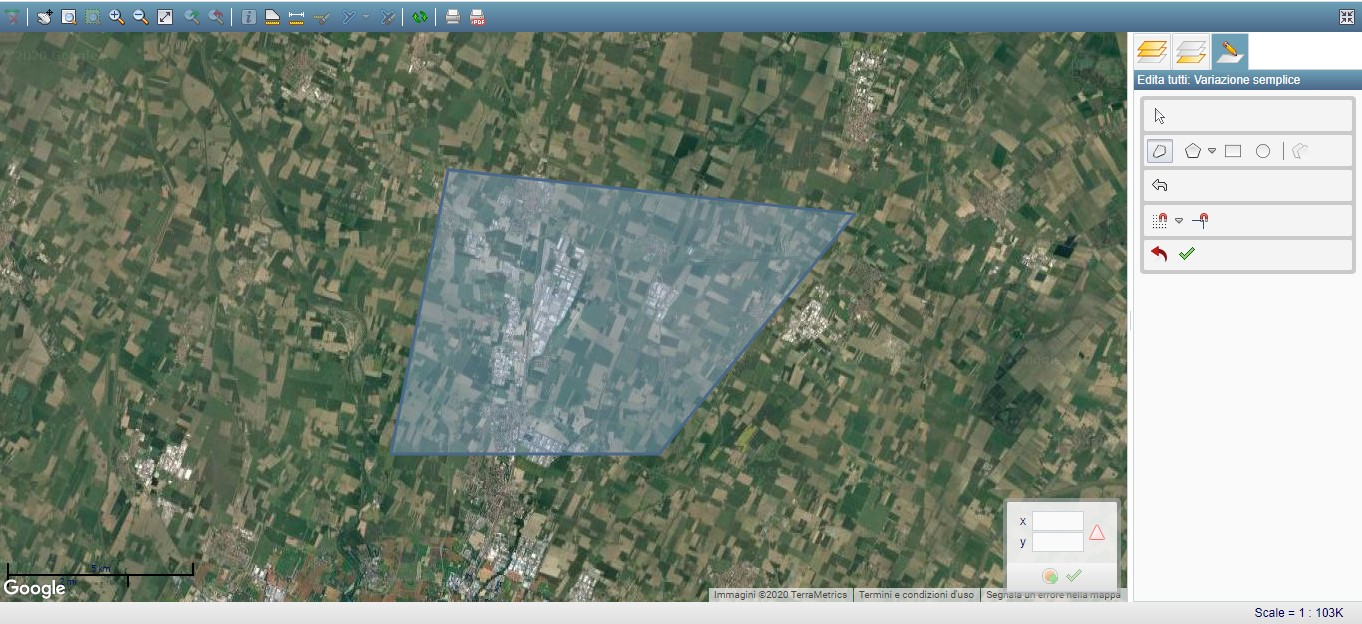Click the x coordinate input field

1058,521
